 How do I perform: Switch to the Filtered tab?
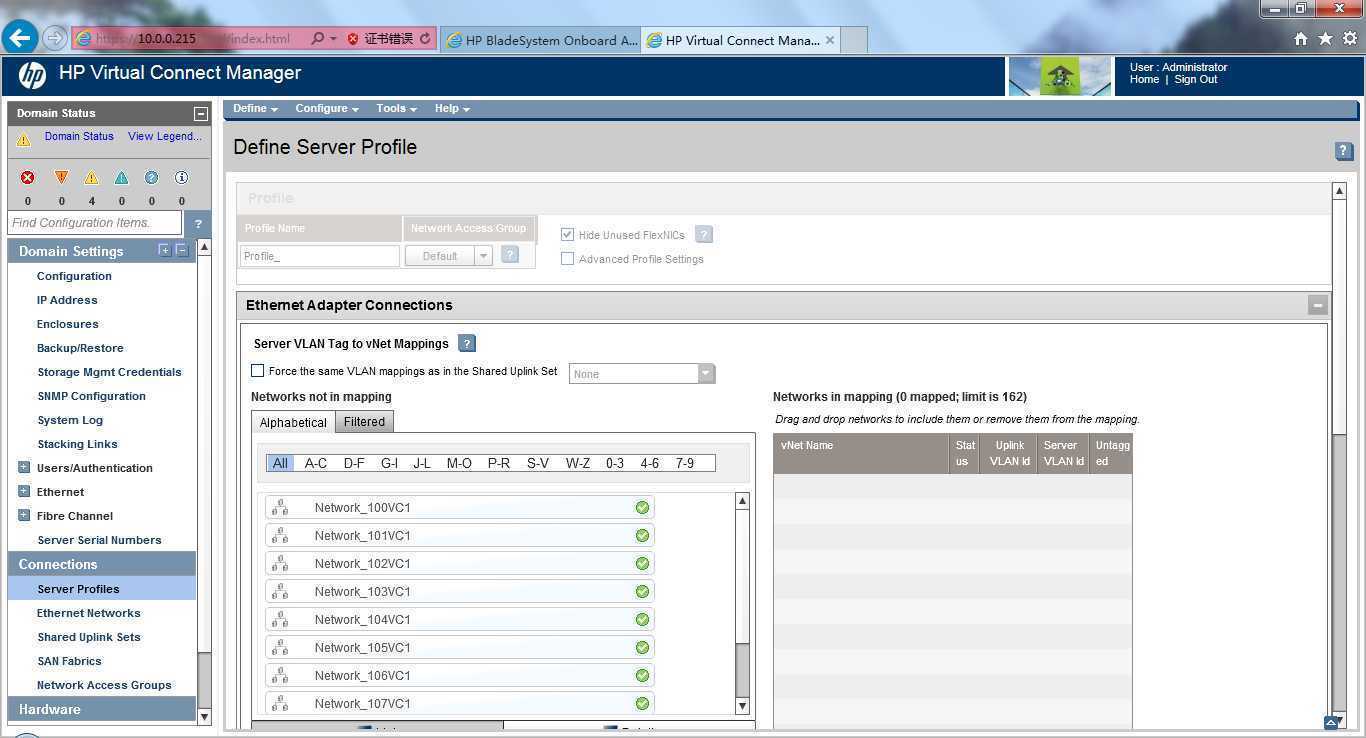(364, 422)
